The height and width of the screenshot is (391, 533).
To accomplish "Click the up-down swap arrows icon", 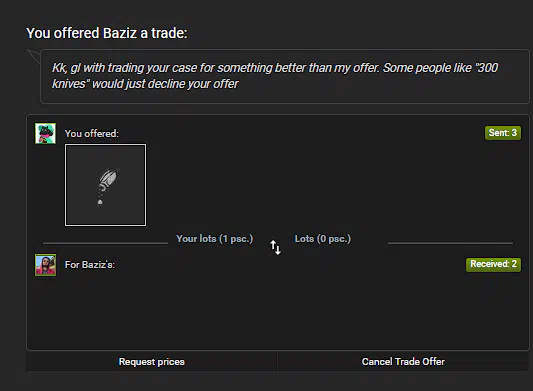I will (x=275, y=247).
